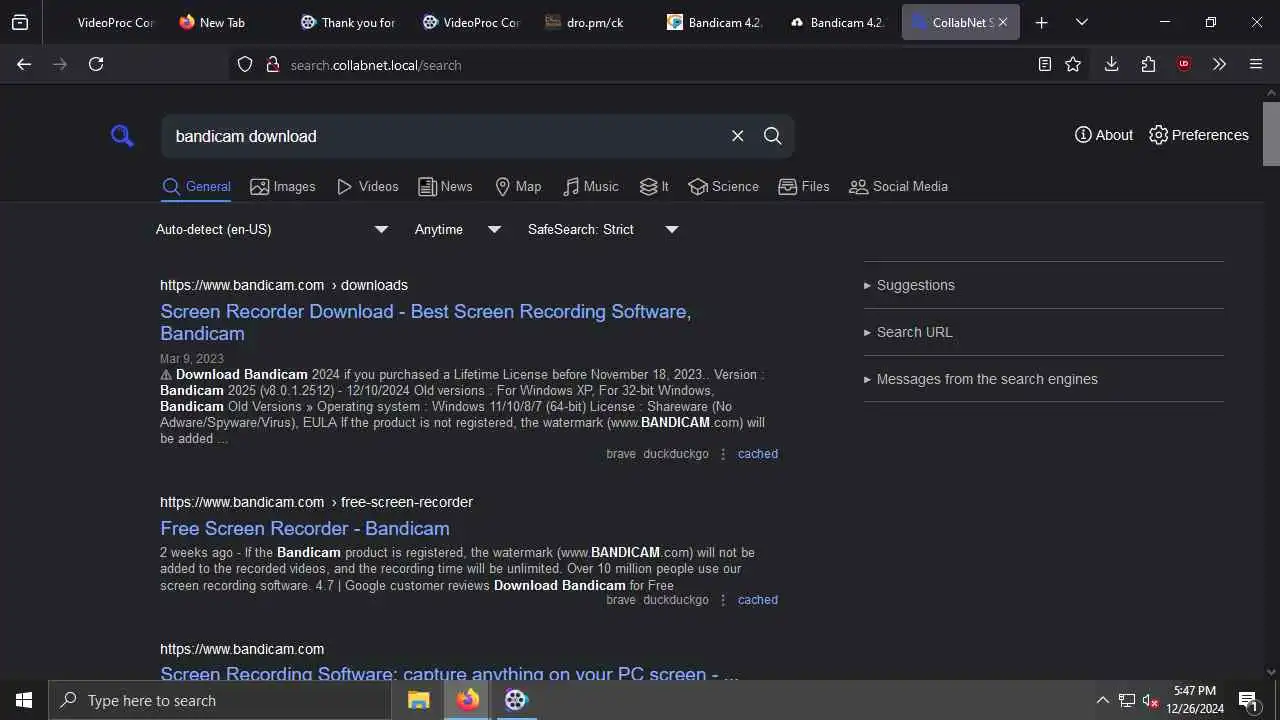Open the Windows Start menu
This screenshot has height=720, width=1280.
coord(24,700)
